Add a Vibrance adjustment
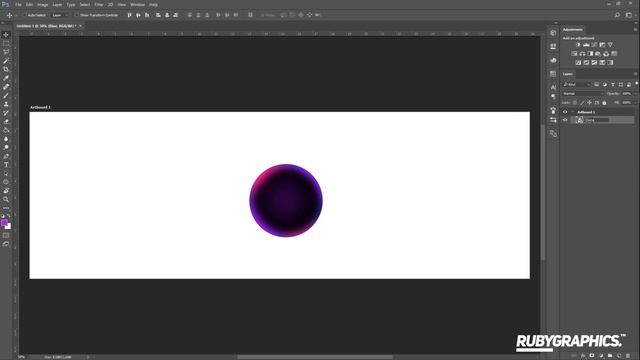Viewport: 640px width, 360px height. [610, 45]
